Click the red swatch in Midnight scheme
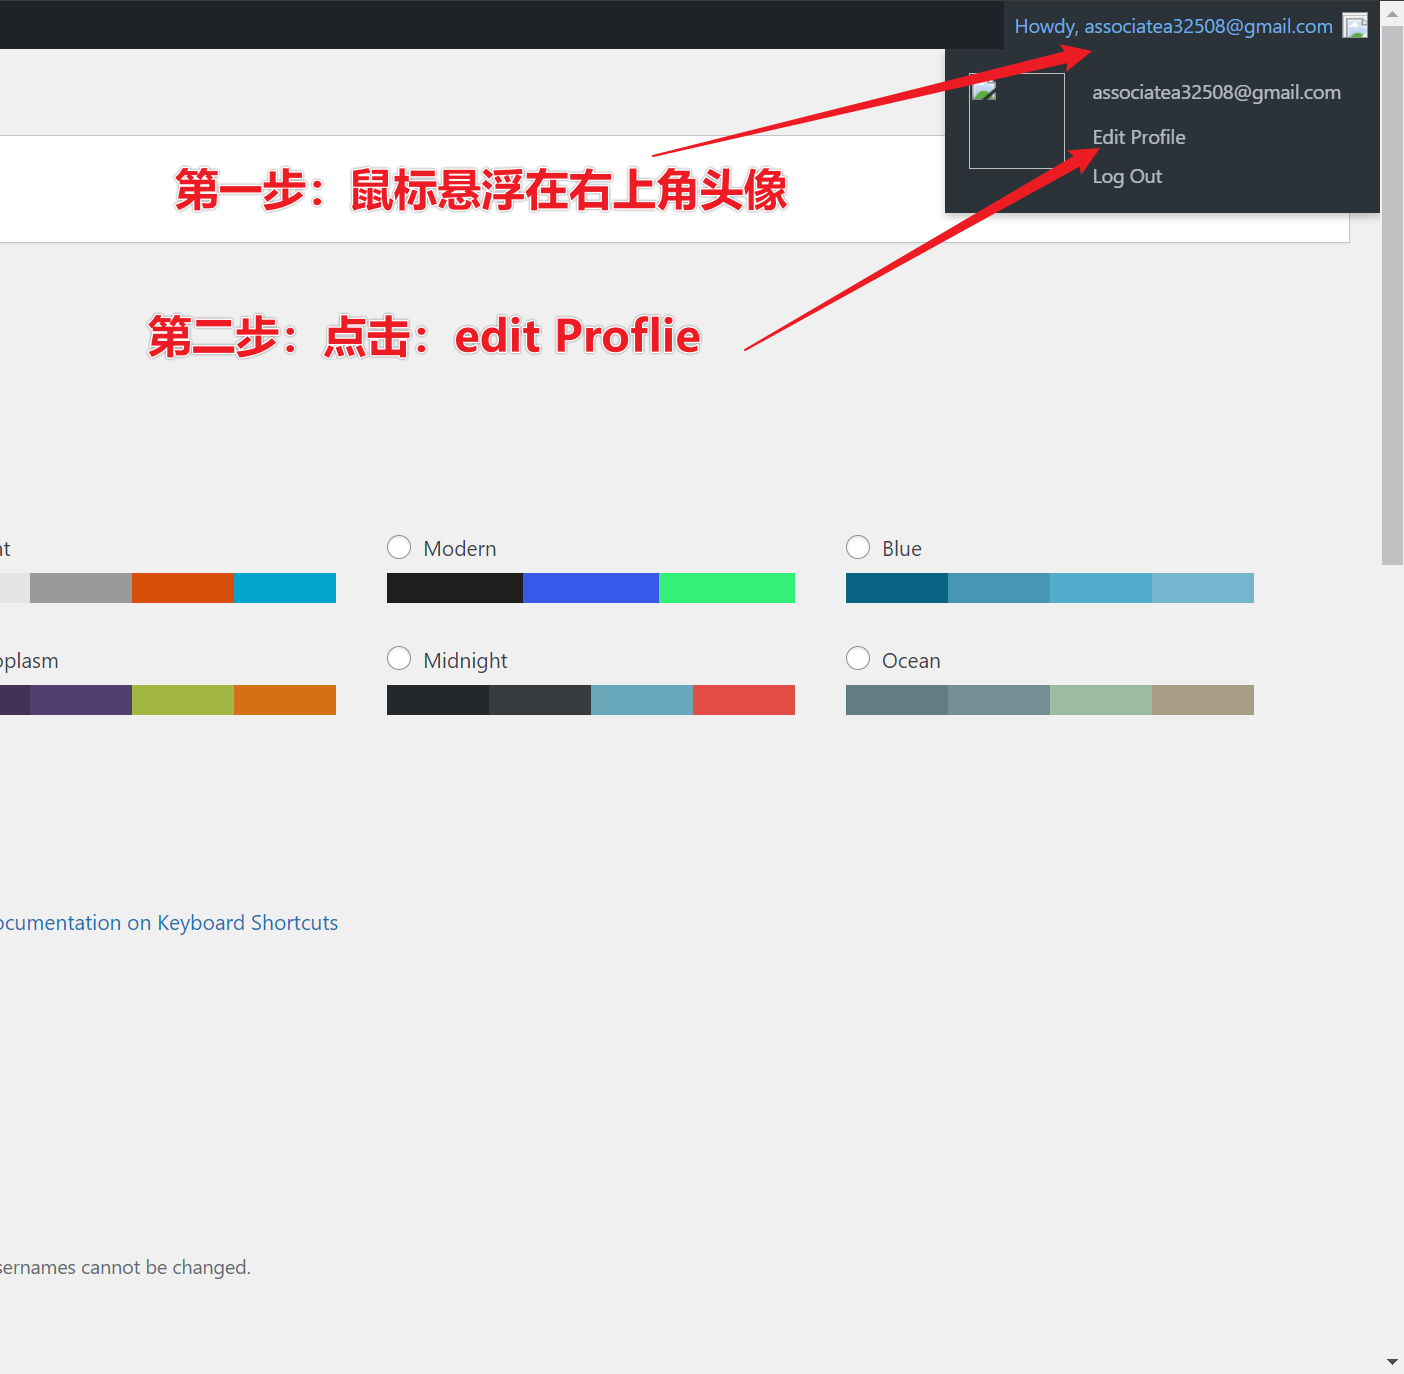Viewport: 1404px width, 1374px height. [x=744, y=699]
